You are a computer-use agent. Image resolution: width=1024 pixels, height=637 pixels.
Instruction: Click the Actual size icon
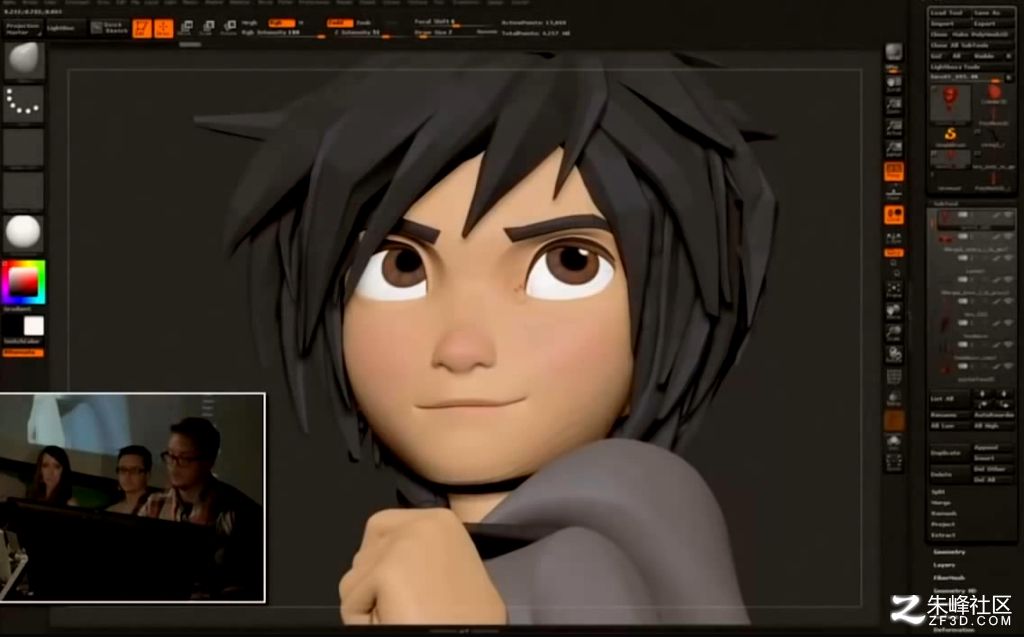click(893, 127)
